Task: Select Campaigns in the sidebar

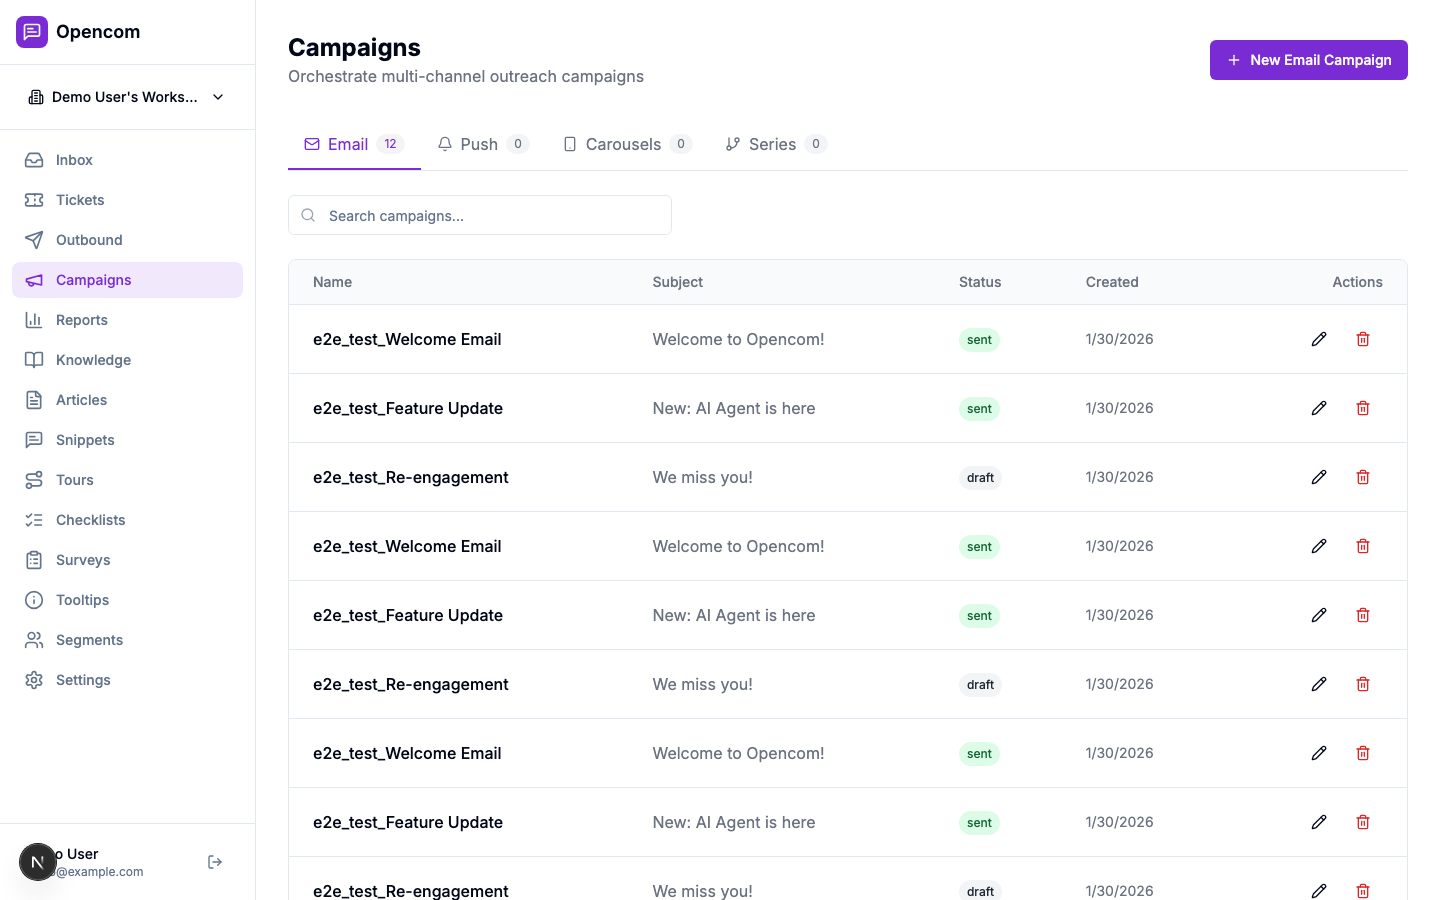Action: 93,280
